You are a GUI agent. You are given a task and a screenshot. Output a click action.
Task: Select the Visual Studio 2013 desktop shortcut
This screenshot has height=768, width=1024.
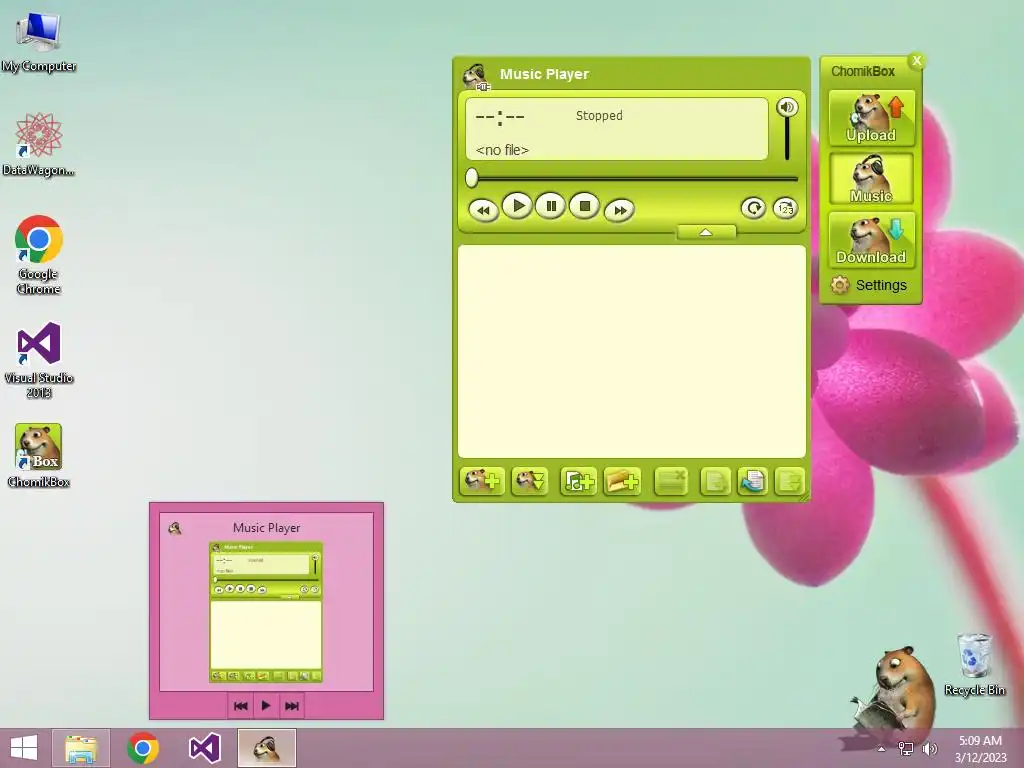coord(39,360)
